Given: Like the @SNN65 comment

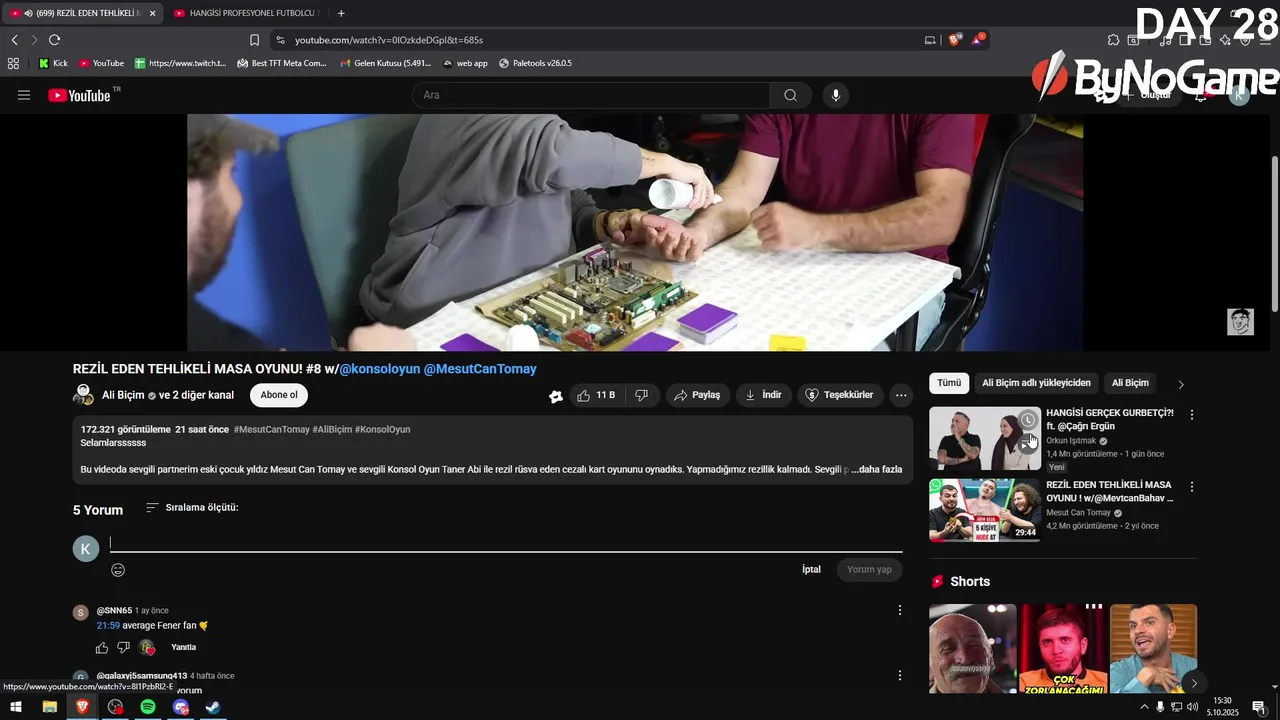Looking at the screenshot, I should pyautogui.click(x=102, y=647).
